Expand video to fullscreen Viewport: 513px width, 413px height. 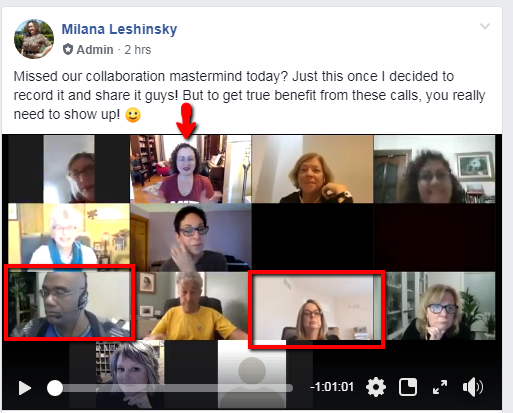(x=440, y=387)
